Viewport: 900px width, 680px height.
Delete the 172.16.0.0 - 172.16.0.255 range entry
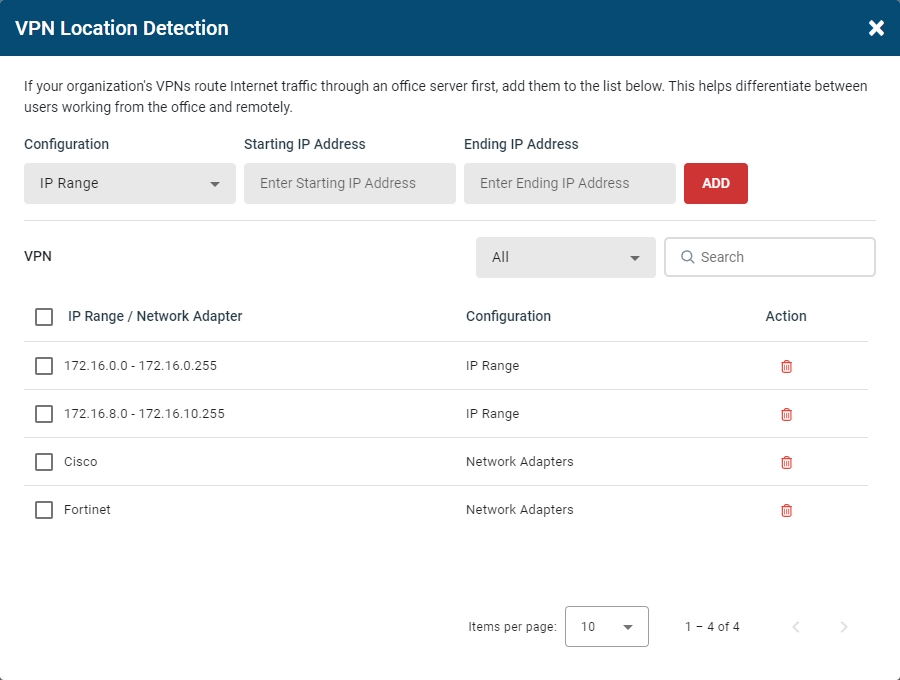(786, 366)
